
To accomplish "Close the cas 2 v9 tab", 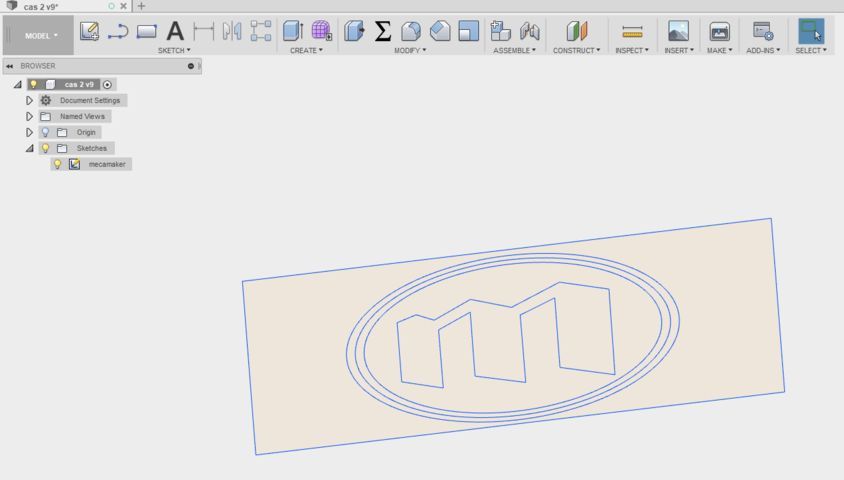I will (x=123, y=6).
